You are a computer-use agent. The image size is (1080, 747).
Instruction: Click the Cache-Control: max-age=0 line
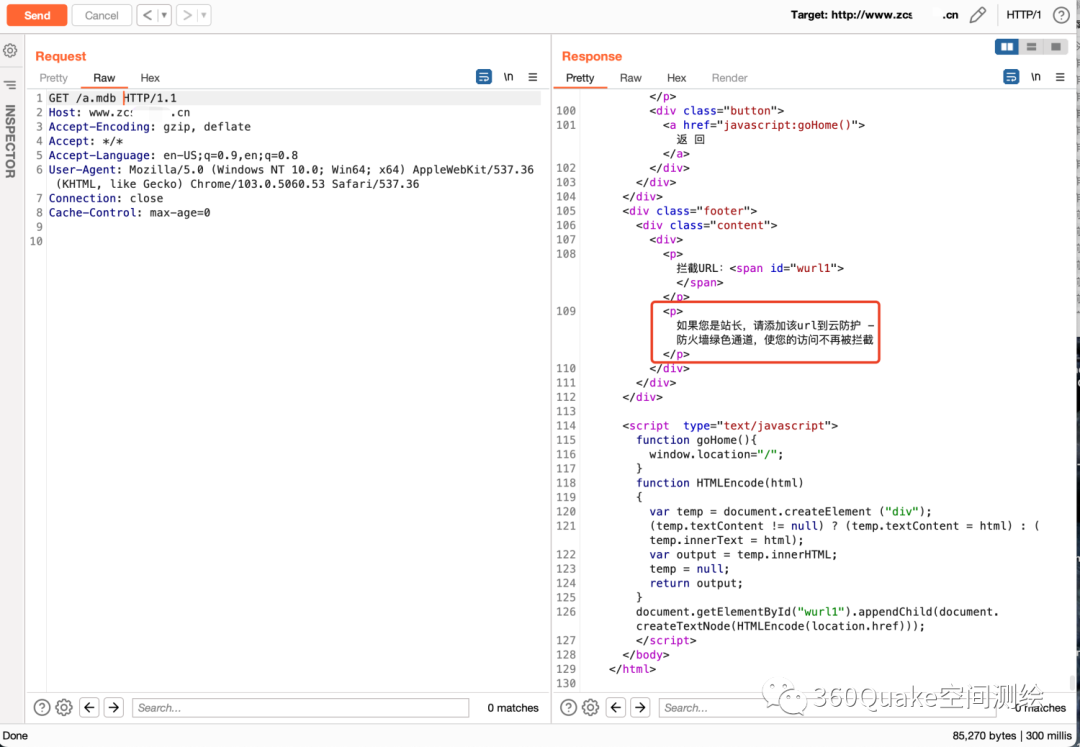[129, 213]
